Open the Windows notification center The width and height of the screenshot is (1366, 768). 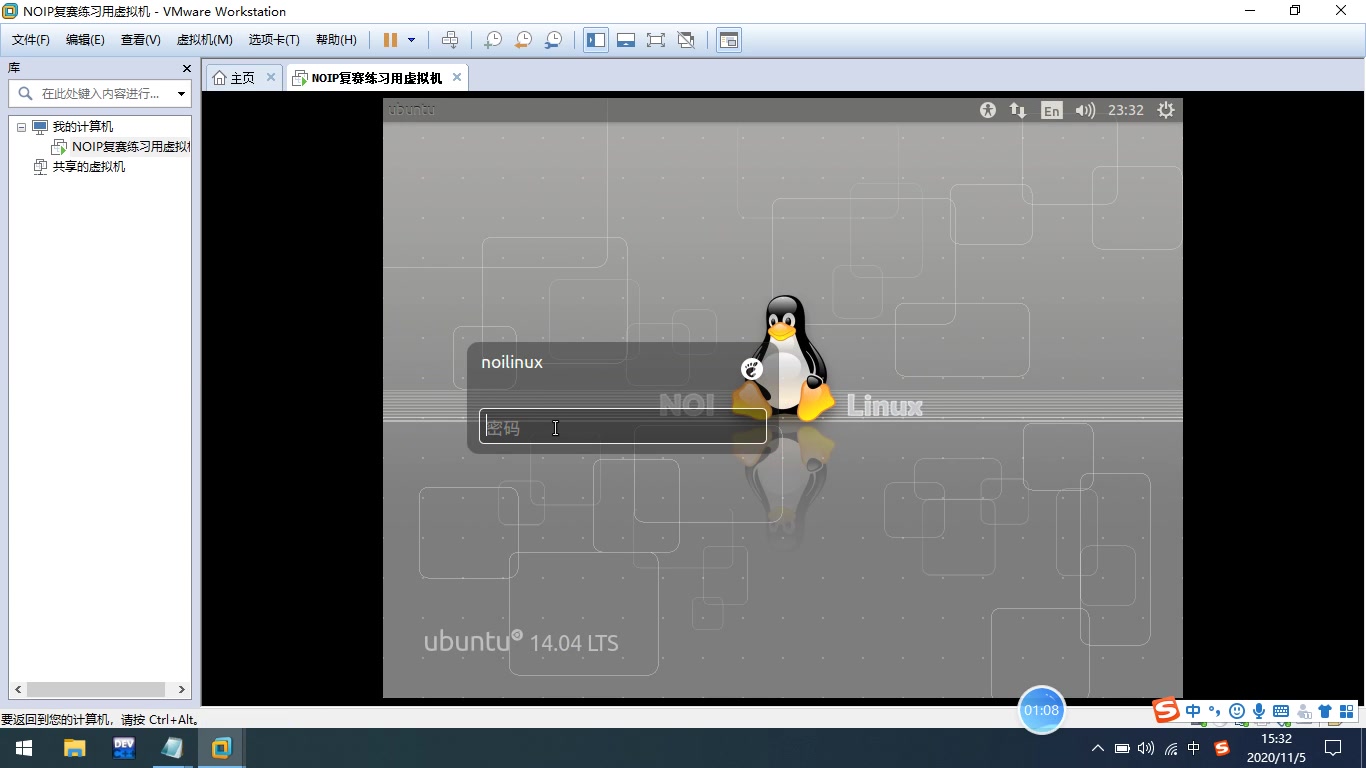1333,748
